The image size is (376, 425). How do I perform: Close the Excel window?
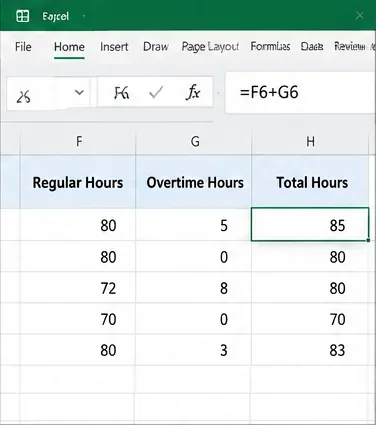tap(360, 15)
